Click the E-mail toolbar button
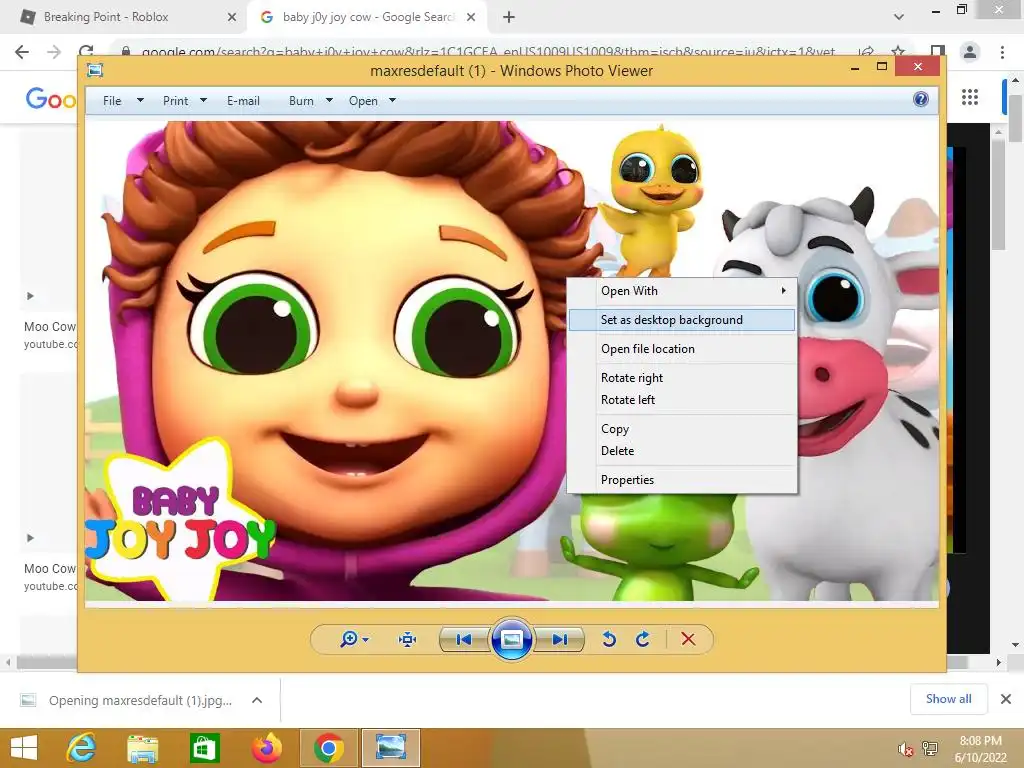 [244, 101]
